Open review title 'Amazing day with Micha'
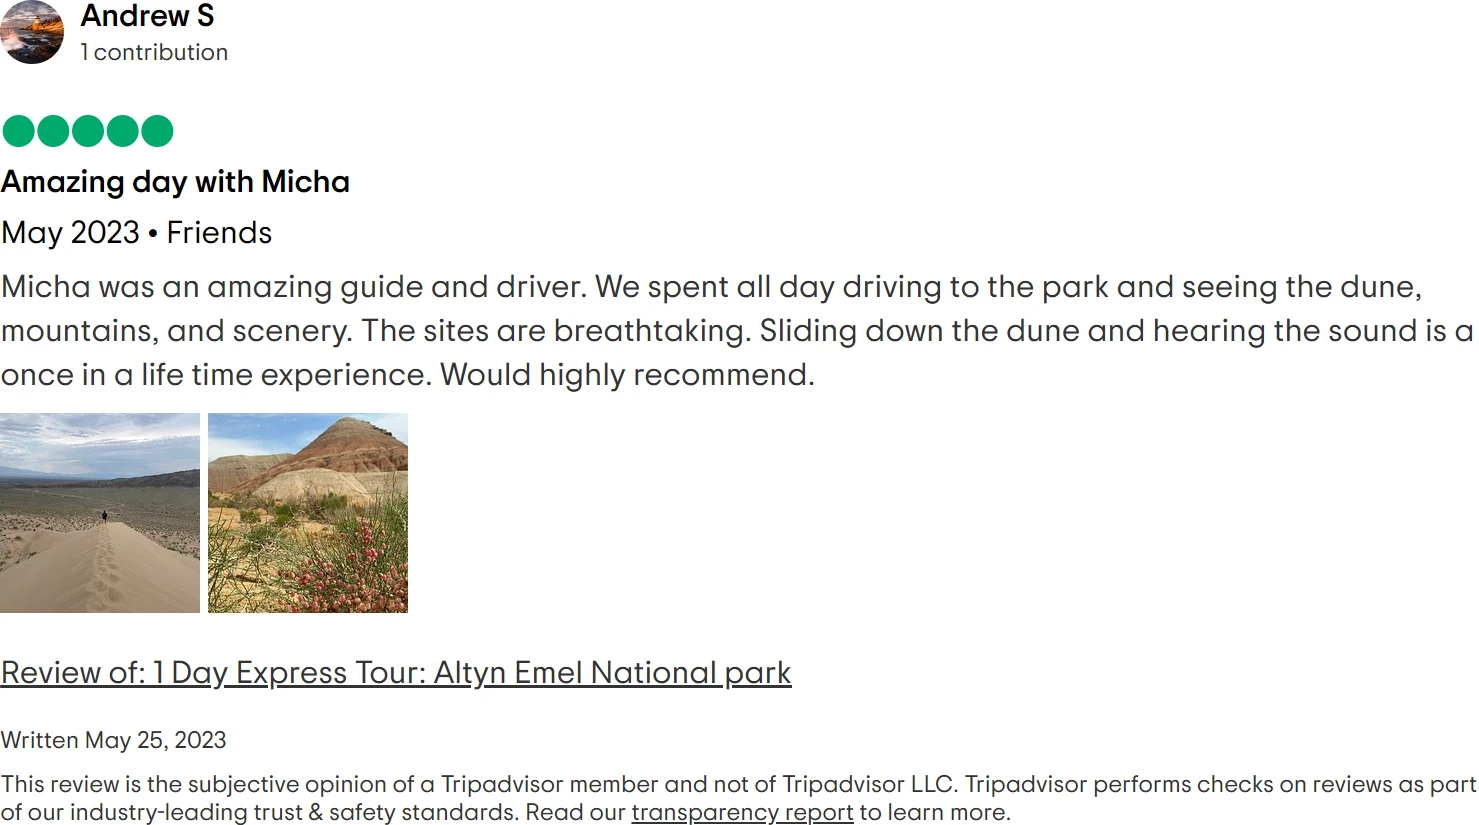The image size is (1479, 825). (x=175, y=182)
